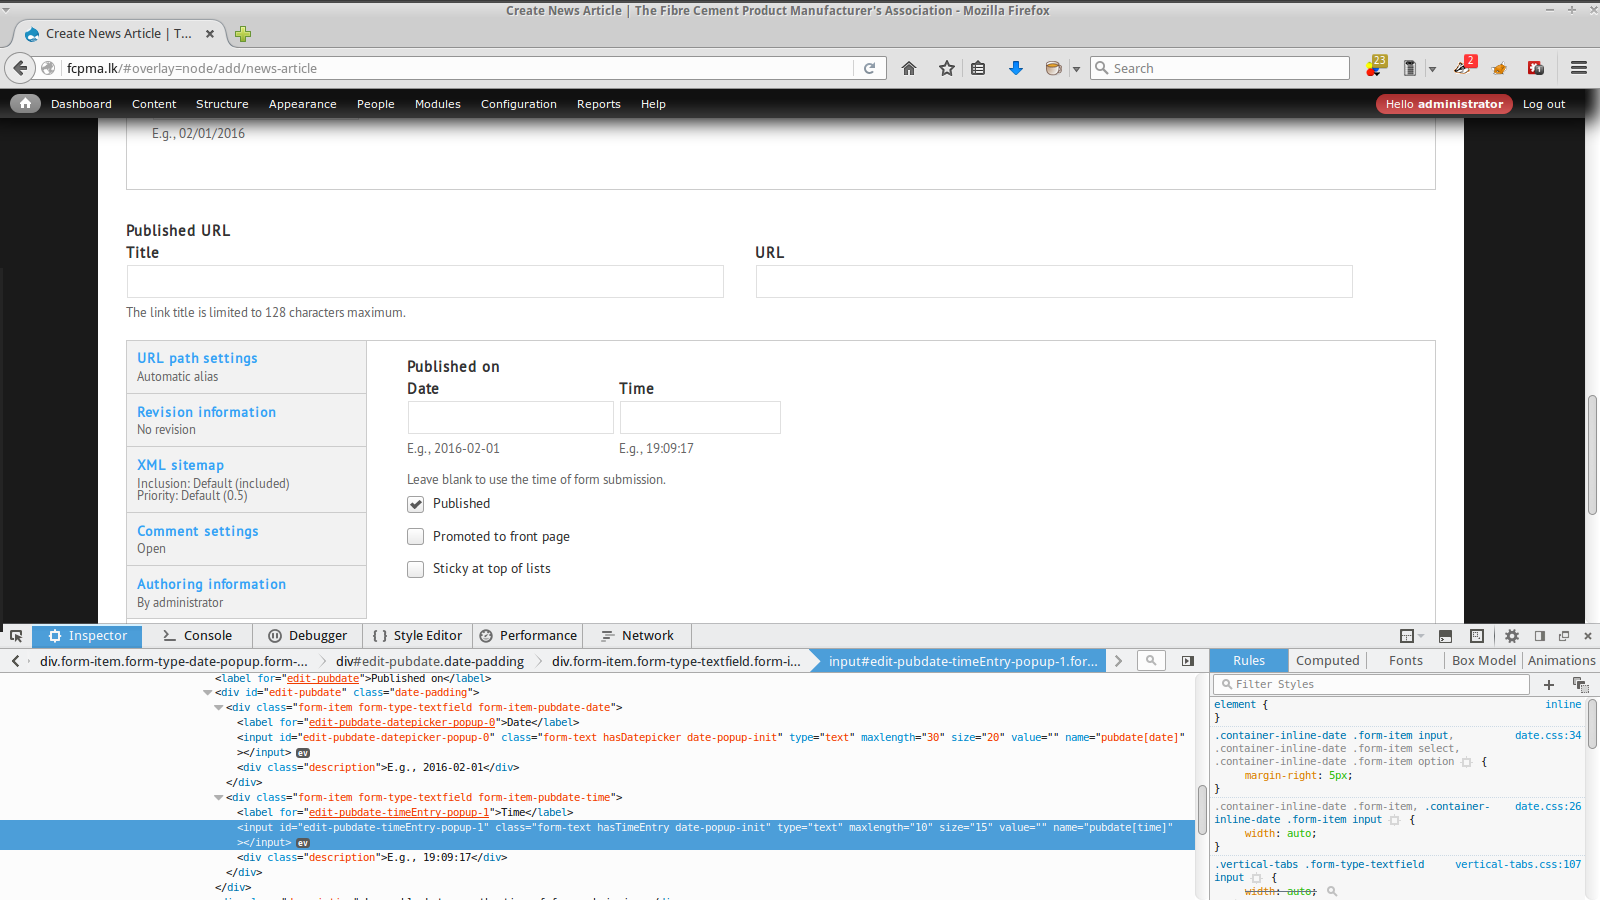Collapse the div#edit-pubdate node

[x=208, y=692]
